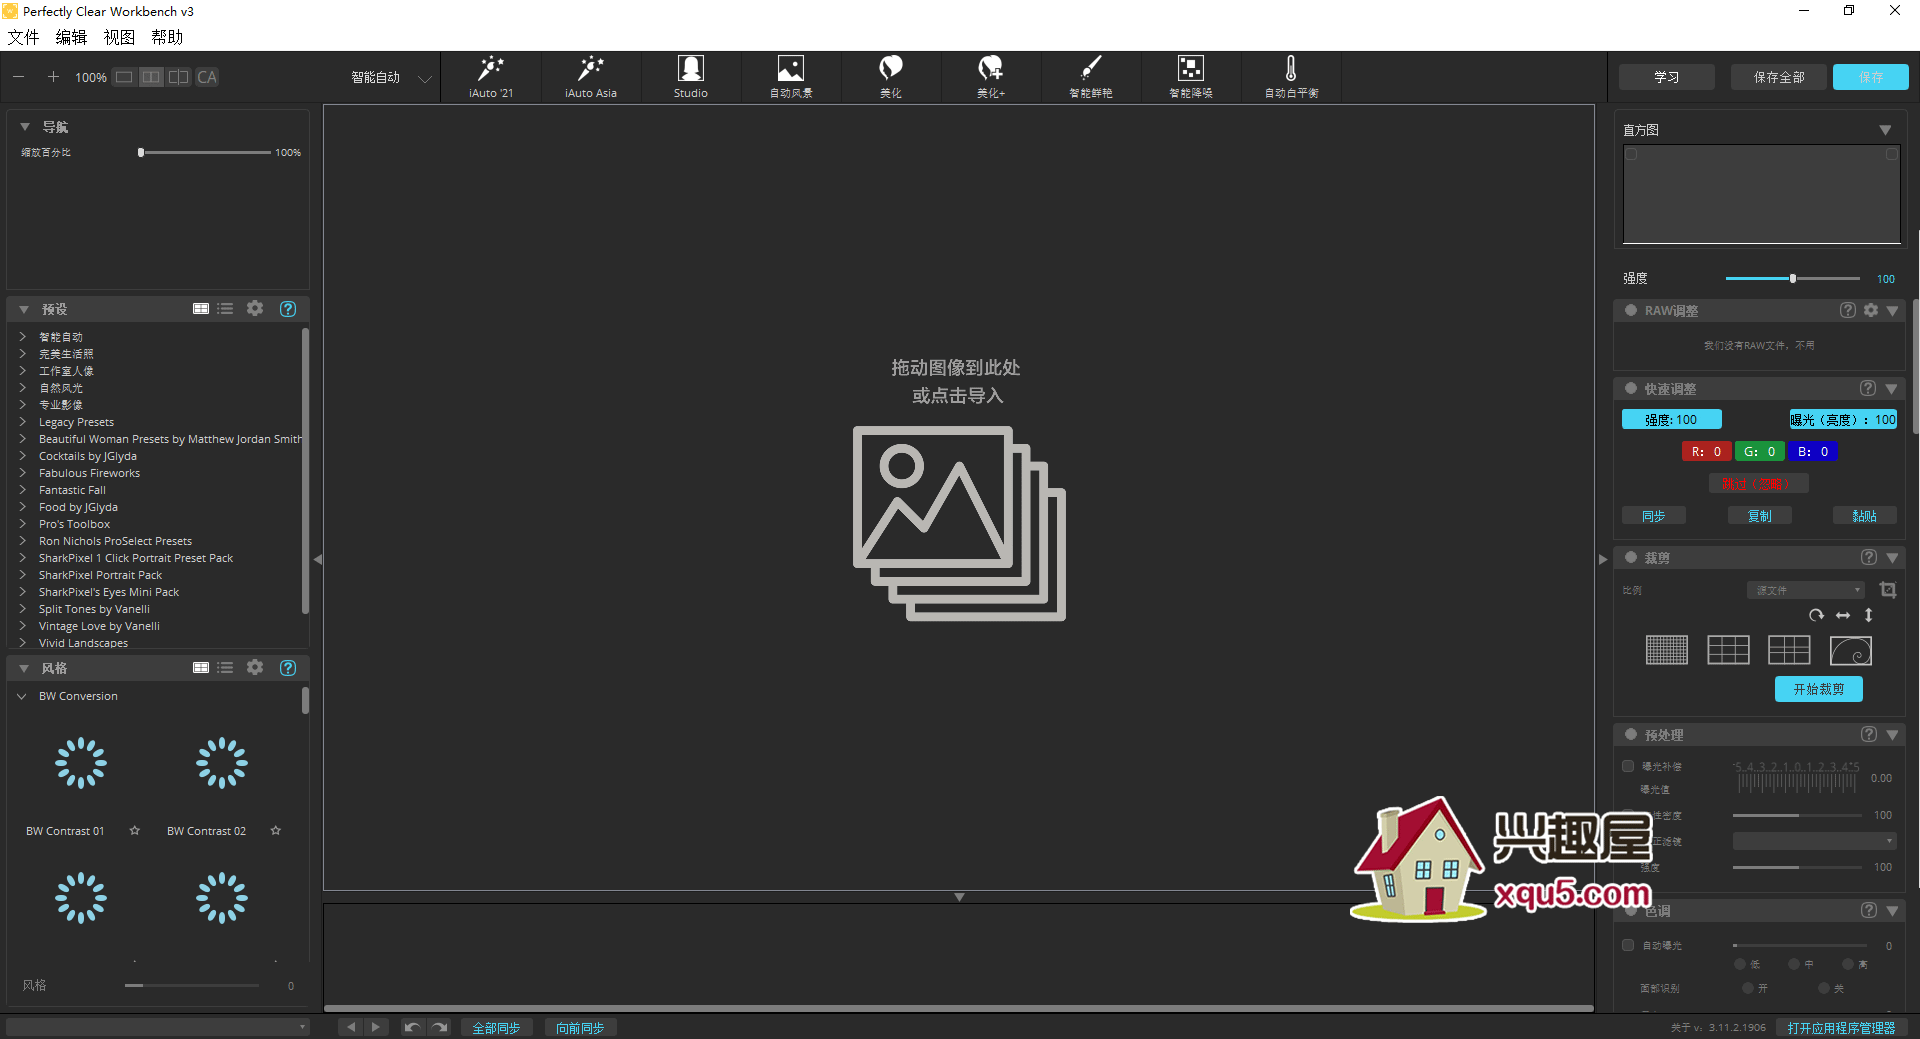The image size is (1920, 1039).
Task: Adjust the 缩放百分比 zoom slider
Action: pyautogui.click(x=205, y=152)
